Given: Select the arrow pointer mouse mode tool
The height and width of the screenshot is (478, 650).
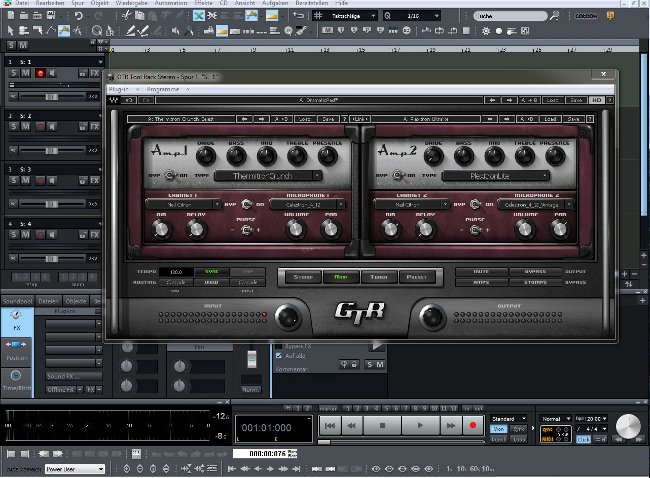Looking at the screenshot, I should (x=10, y=31).
